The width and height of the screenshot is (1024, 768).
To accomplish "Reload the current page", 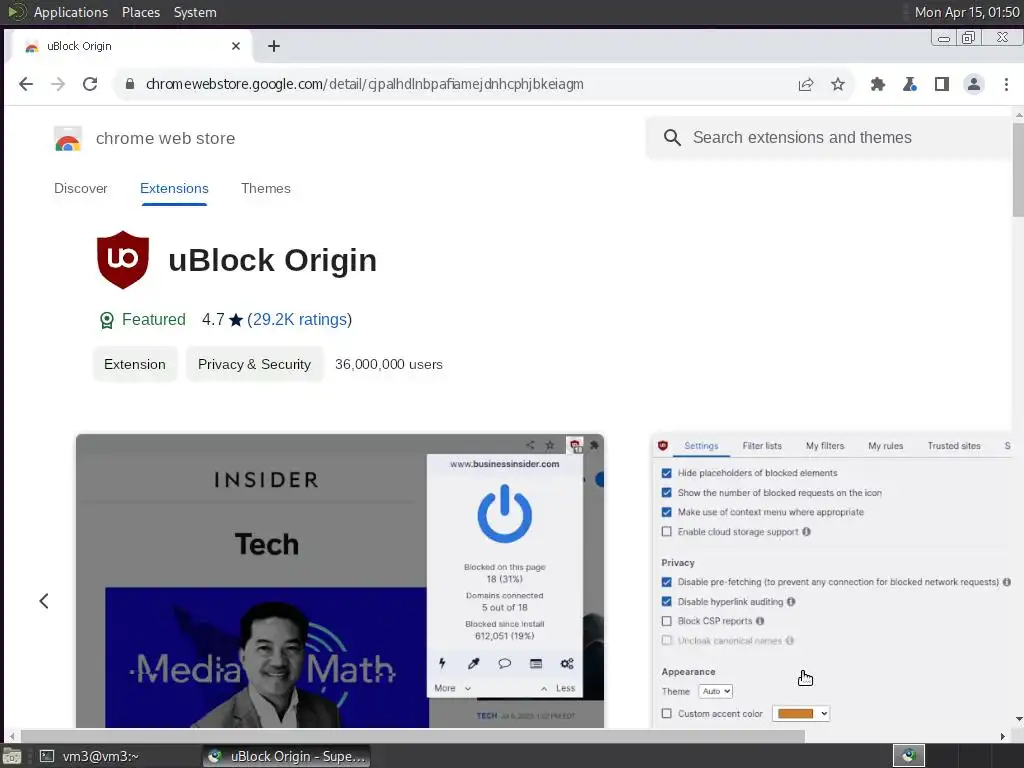I will point(90,84).
